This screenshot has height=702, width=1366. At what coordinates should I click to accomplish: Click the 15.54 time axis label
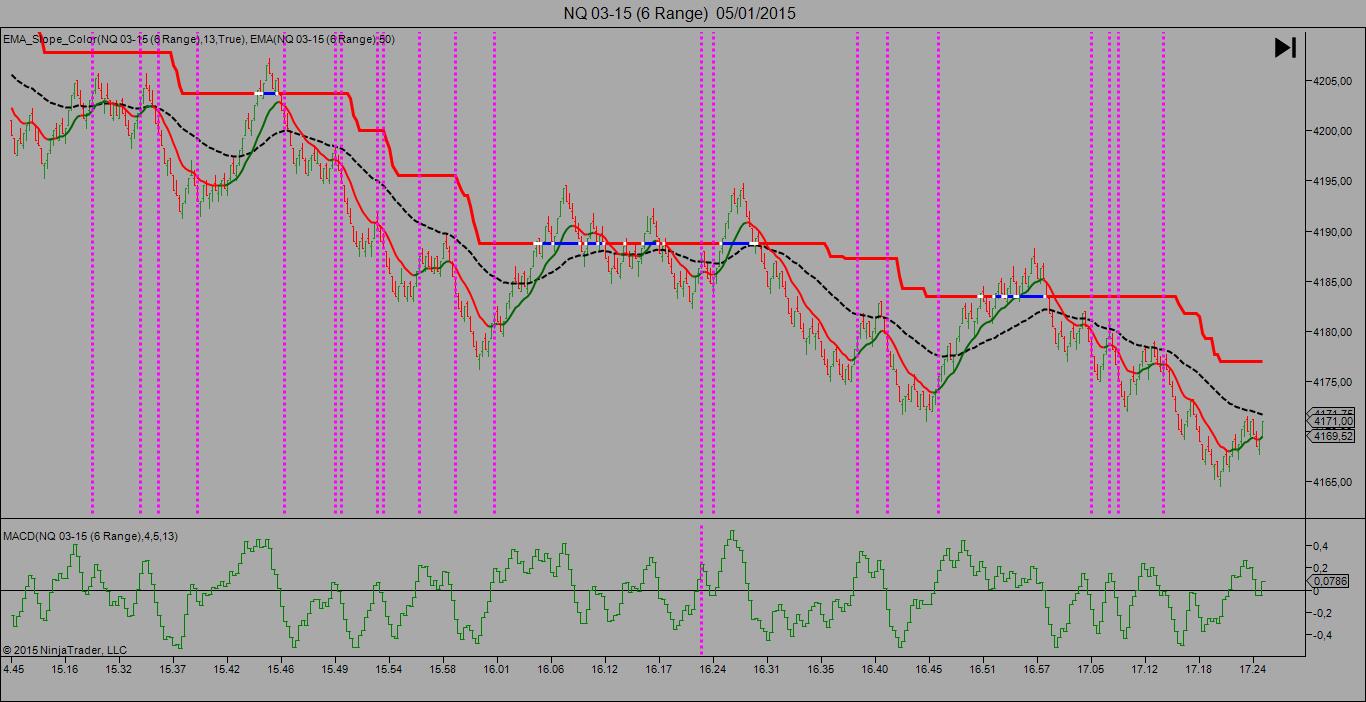389,669
